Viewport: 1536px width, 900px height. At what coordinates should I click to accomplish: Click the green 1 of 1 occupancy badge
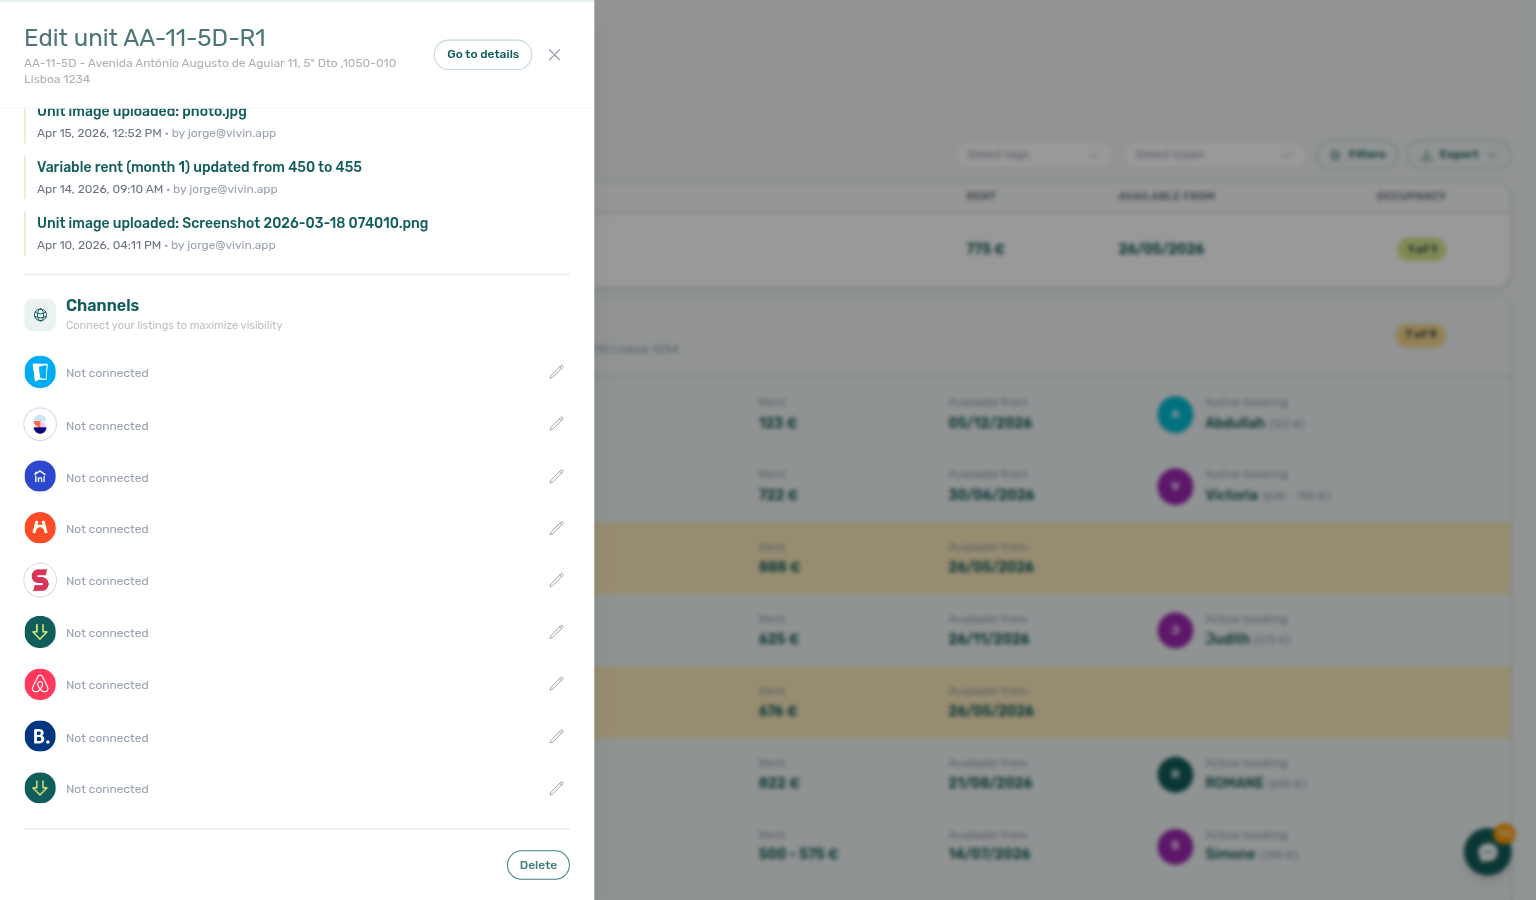click(x=1421, y=249)
